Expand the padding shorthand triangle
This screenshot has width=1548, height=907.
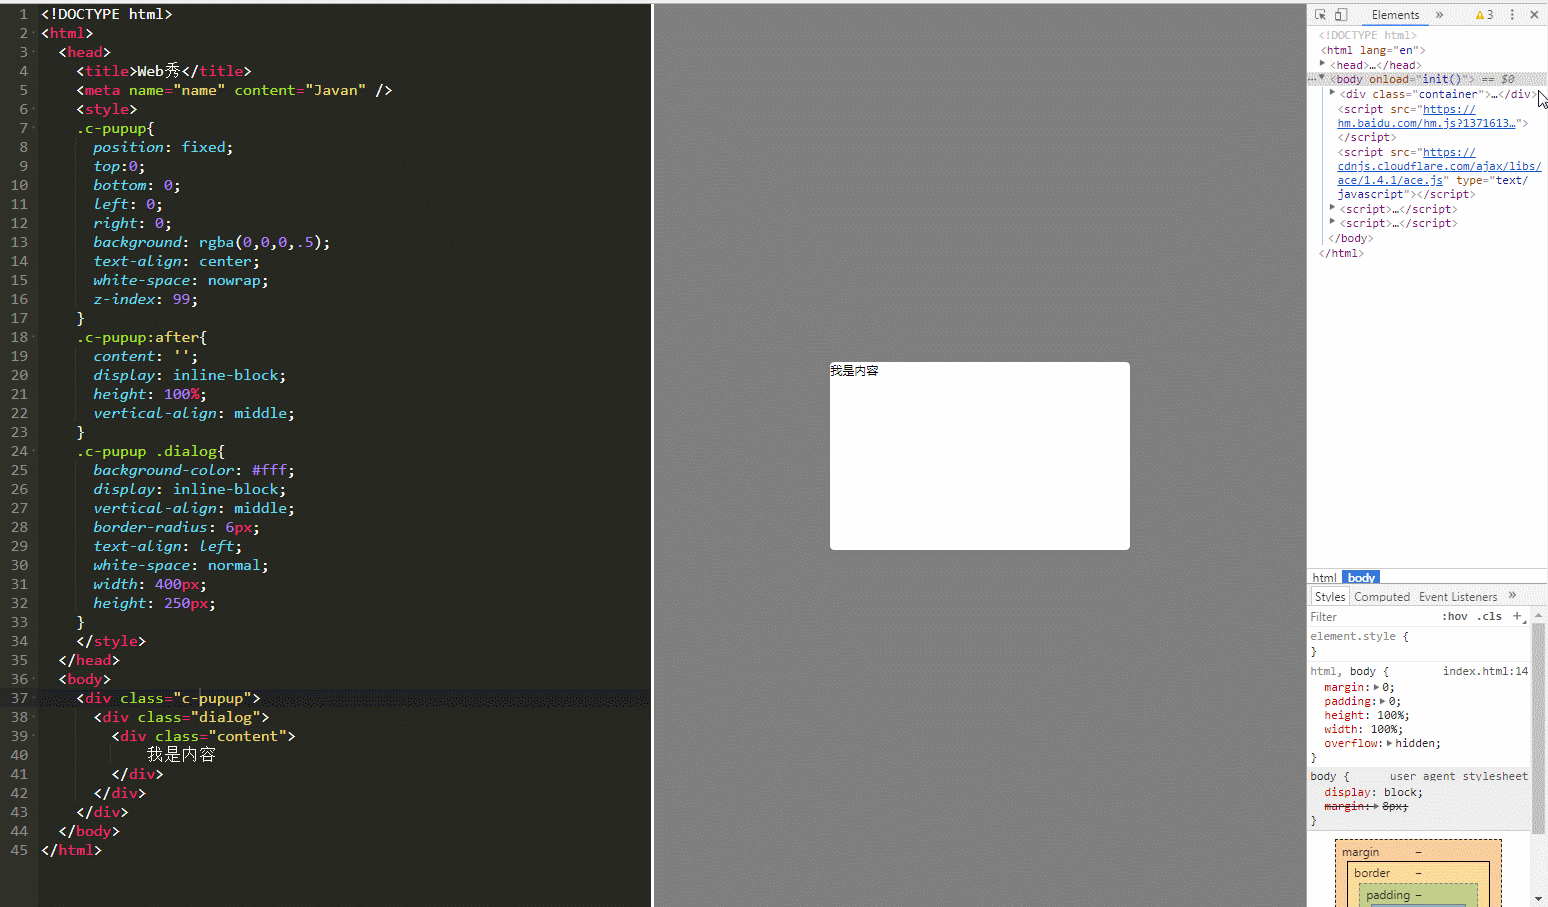pyautogui.click(x=1383, y=701)
